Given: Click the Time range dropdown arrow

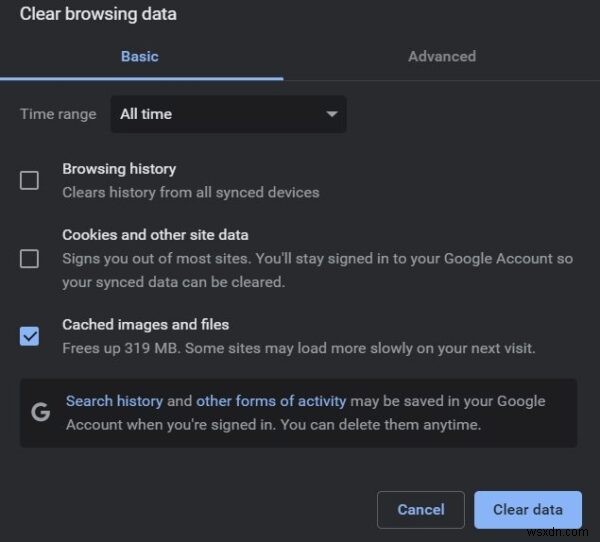Looking at the screenshot, I should (332, 114).
